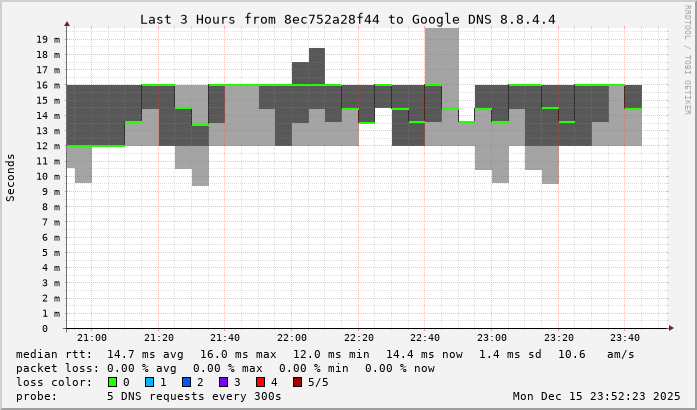Screen dimensions: 697x410
Task: Click the red arrow at x-axis right end
Action: point(669,328)
